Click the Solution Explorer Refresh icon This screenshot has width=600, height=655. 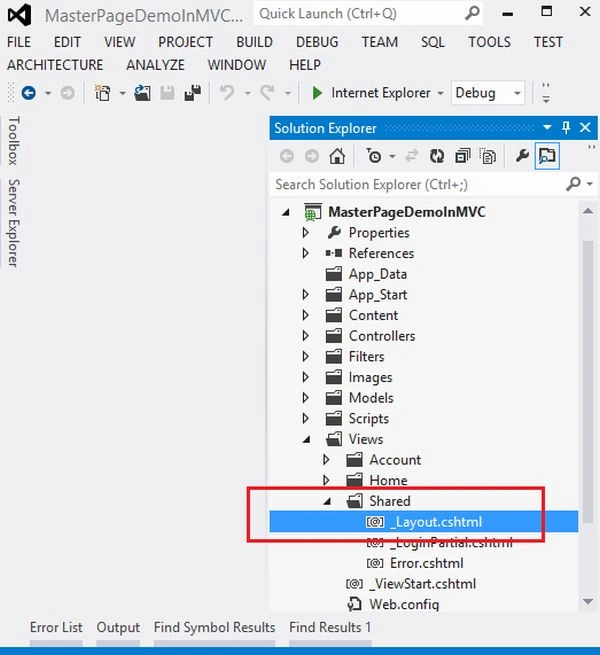pyautogui.click(x=437, y=156)
